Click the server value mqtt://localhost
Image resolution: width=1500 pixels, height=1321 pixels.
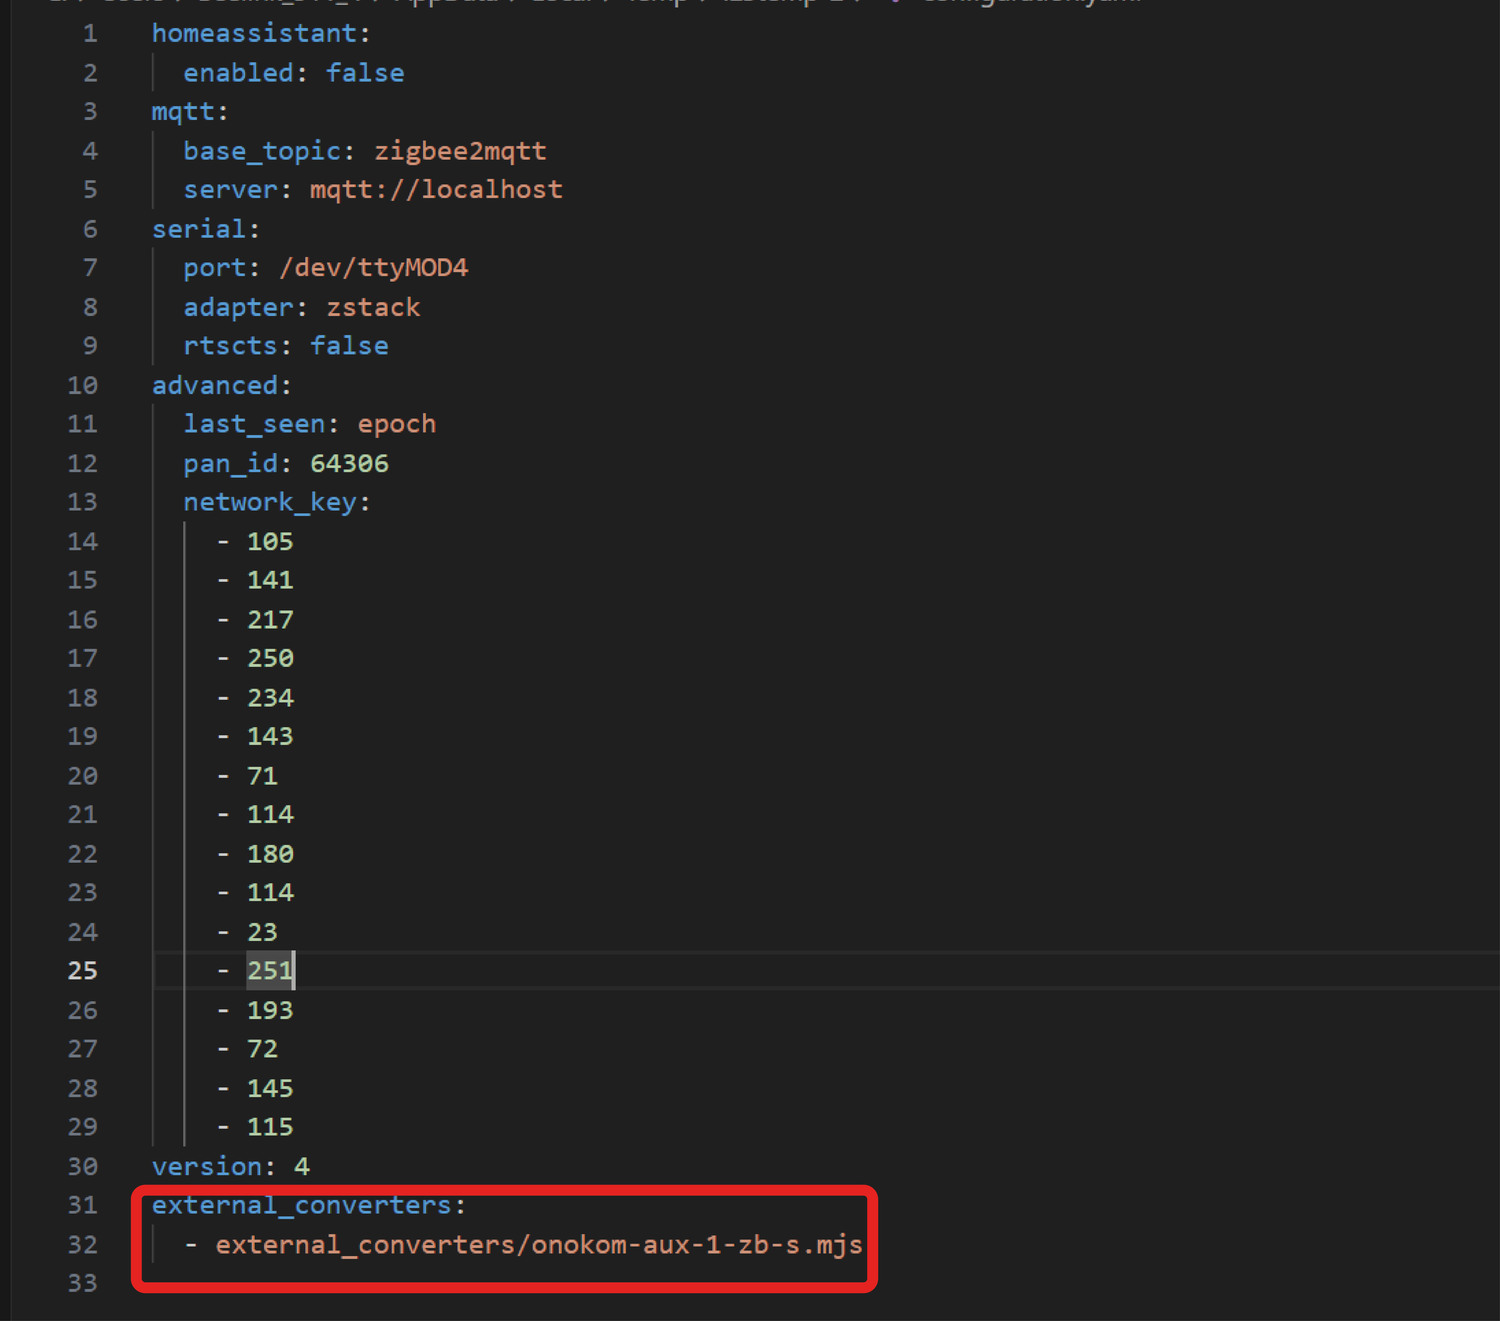[x=436, y=190]
